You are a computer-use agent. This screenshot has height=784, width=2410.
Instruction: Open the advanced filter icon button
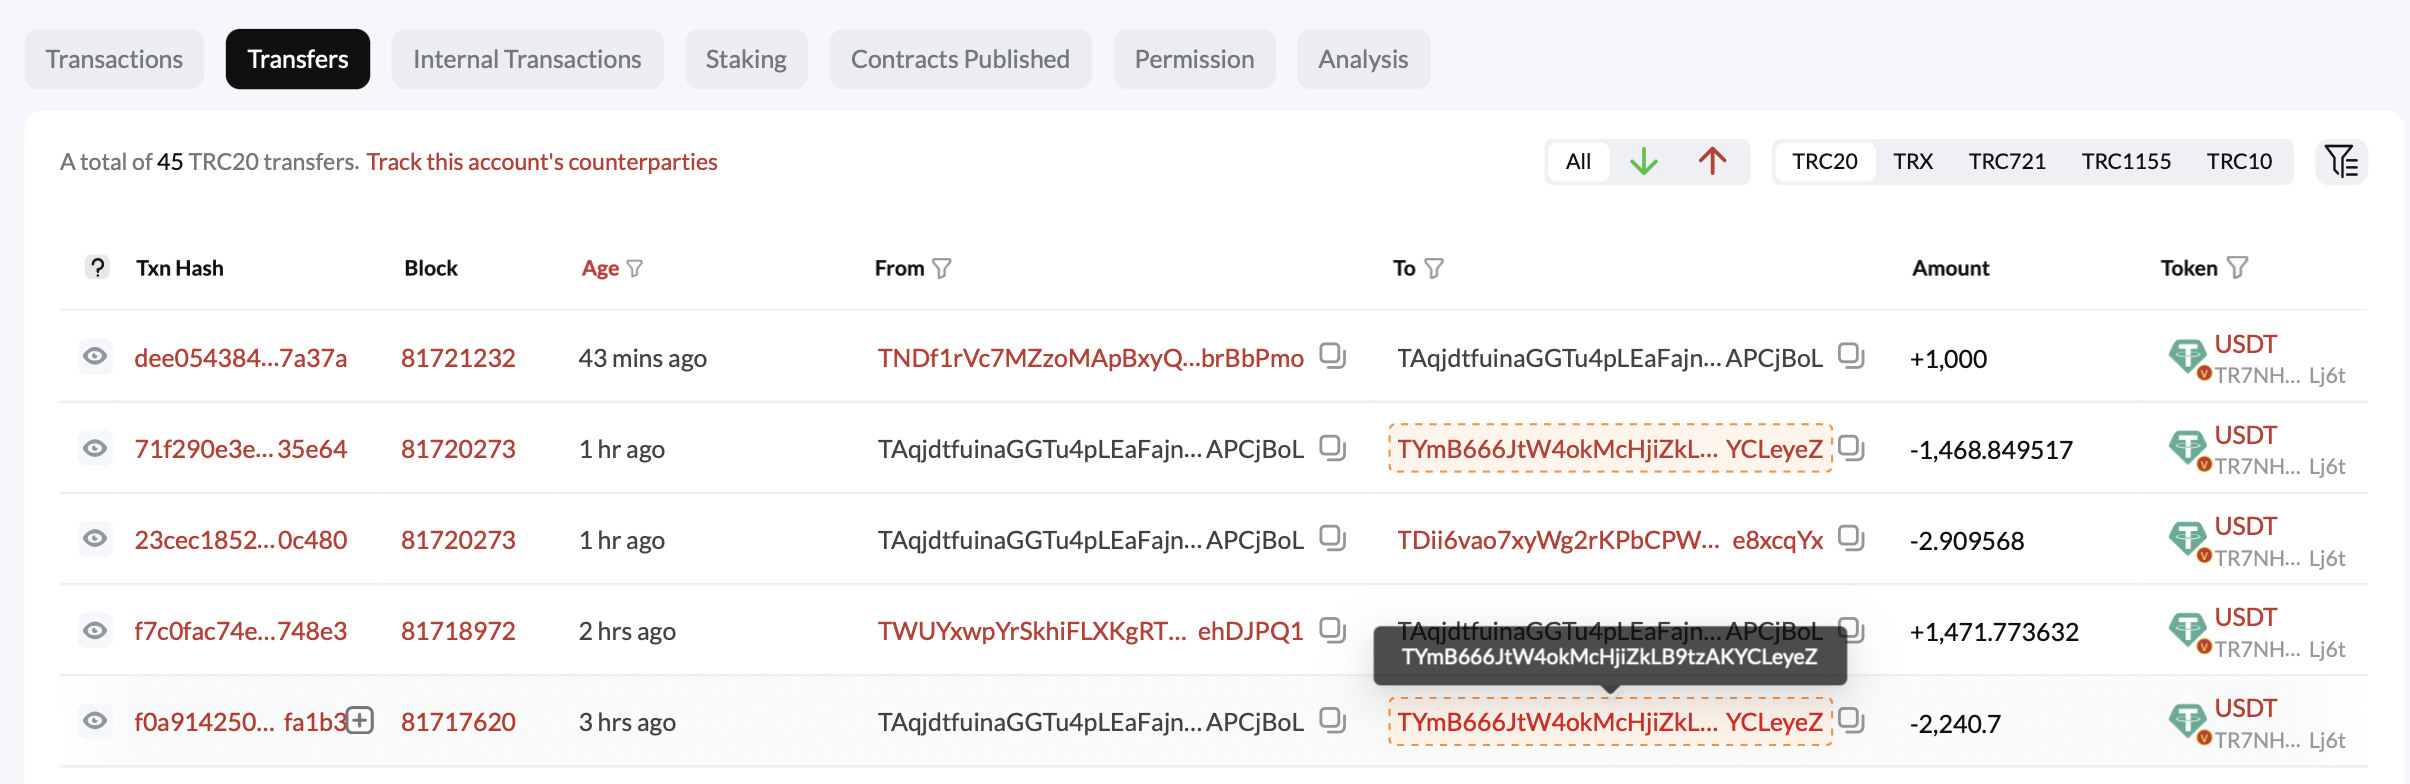tap(2341, 161)
